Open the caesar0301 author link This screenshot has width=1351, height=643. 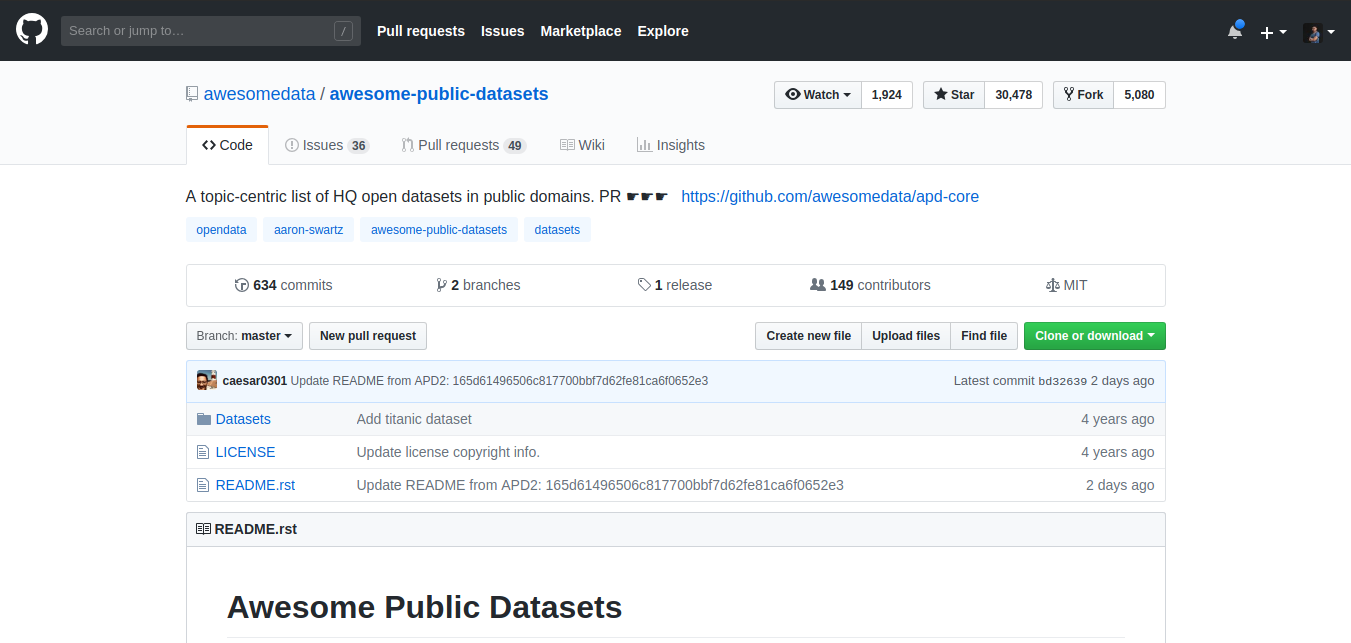click(255, 381)
